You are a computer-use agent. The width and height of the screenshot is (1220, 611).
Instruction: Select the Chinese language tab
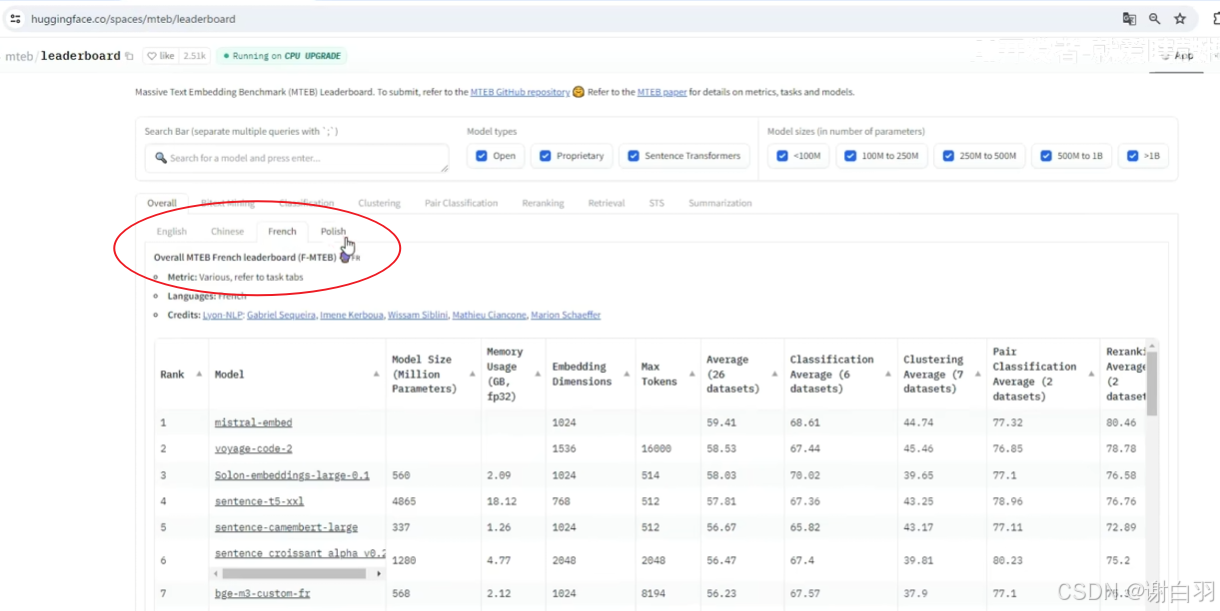point(227,231)
